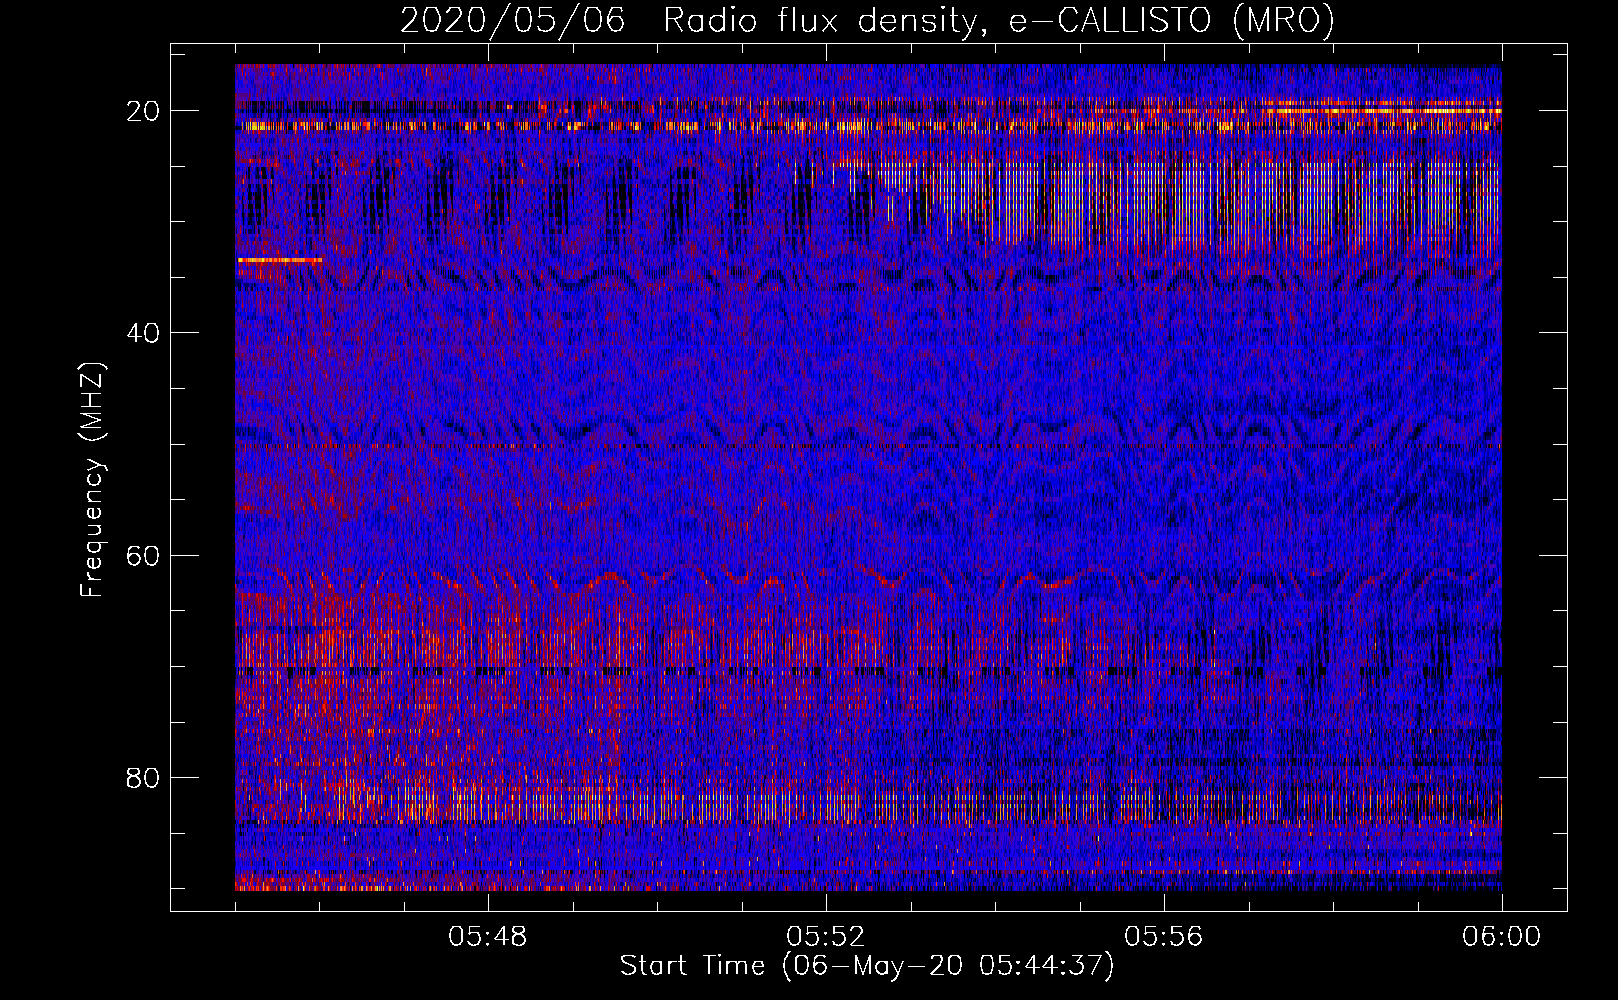The width and height of the screenshot is (1618, 1000).
Task: Click the 05:56 time tick label
Action: (x=1164, y=937)
